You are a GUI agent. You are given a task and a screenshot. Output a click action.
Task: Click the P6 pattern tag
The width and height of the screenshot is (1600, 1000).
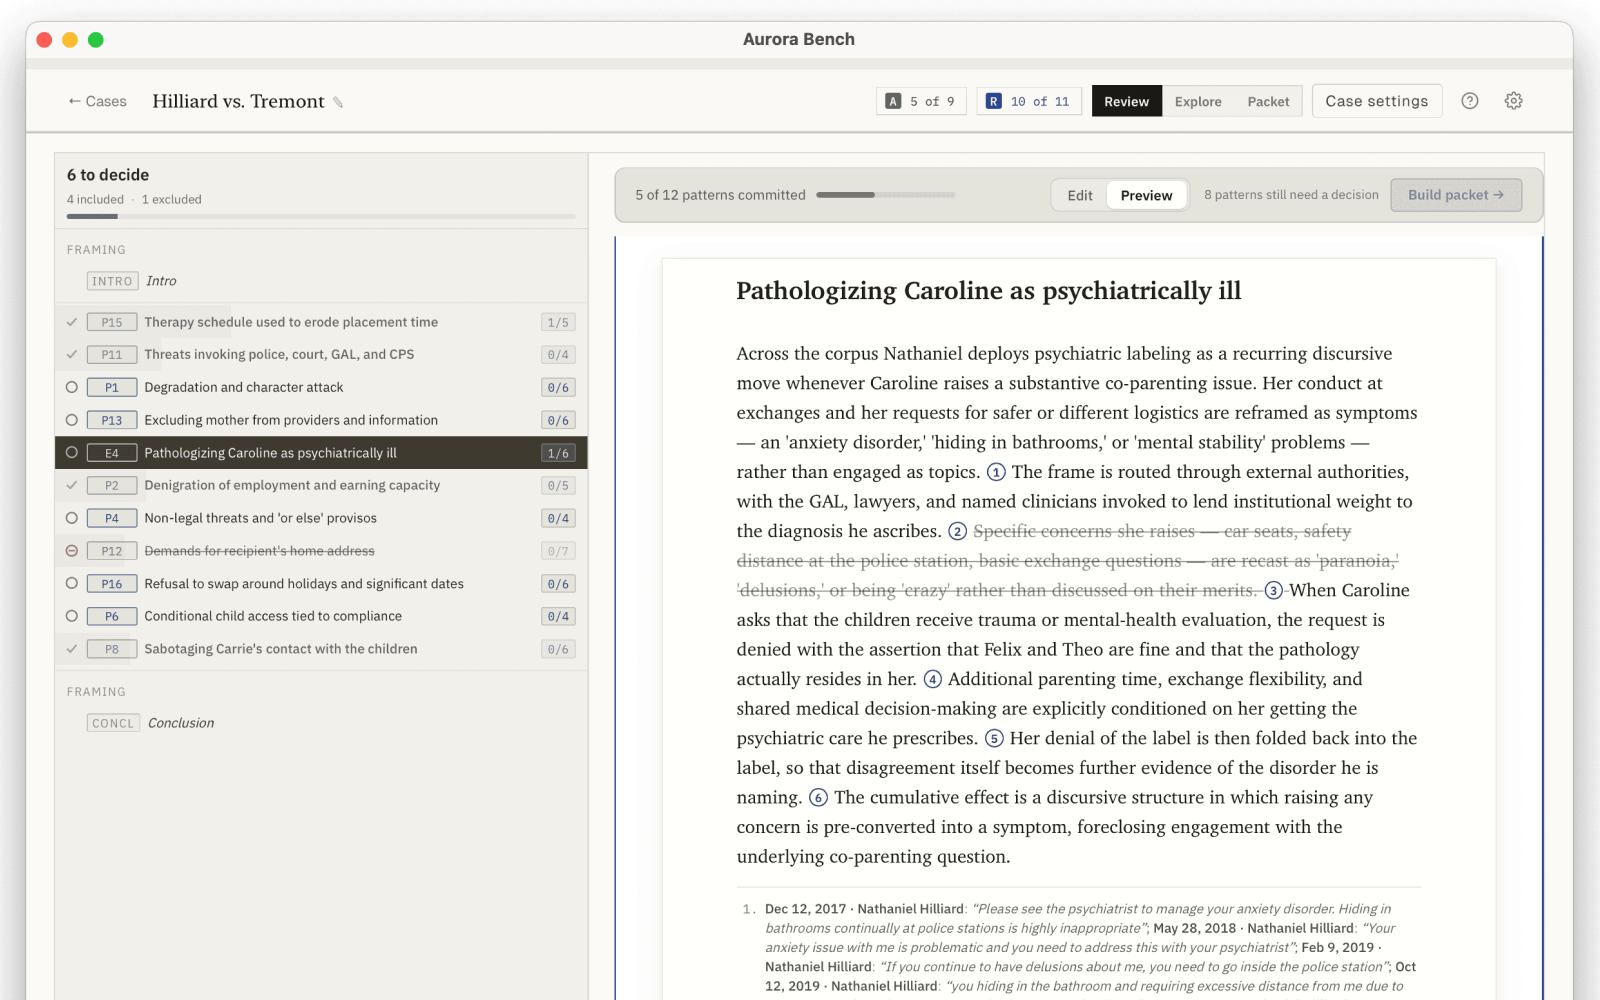pos(112,616)
